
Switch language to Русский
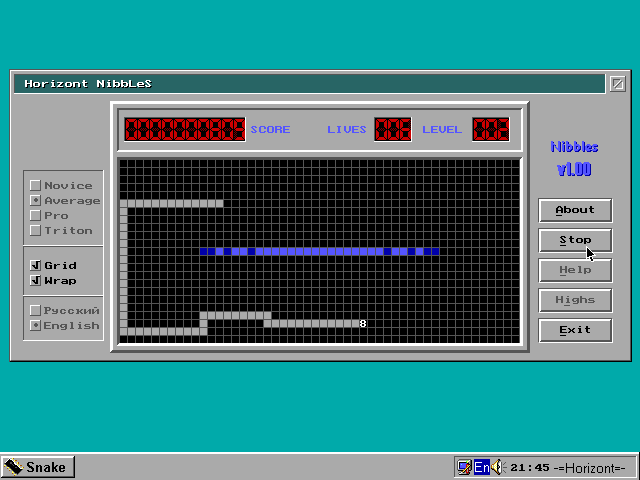(36, 310)
